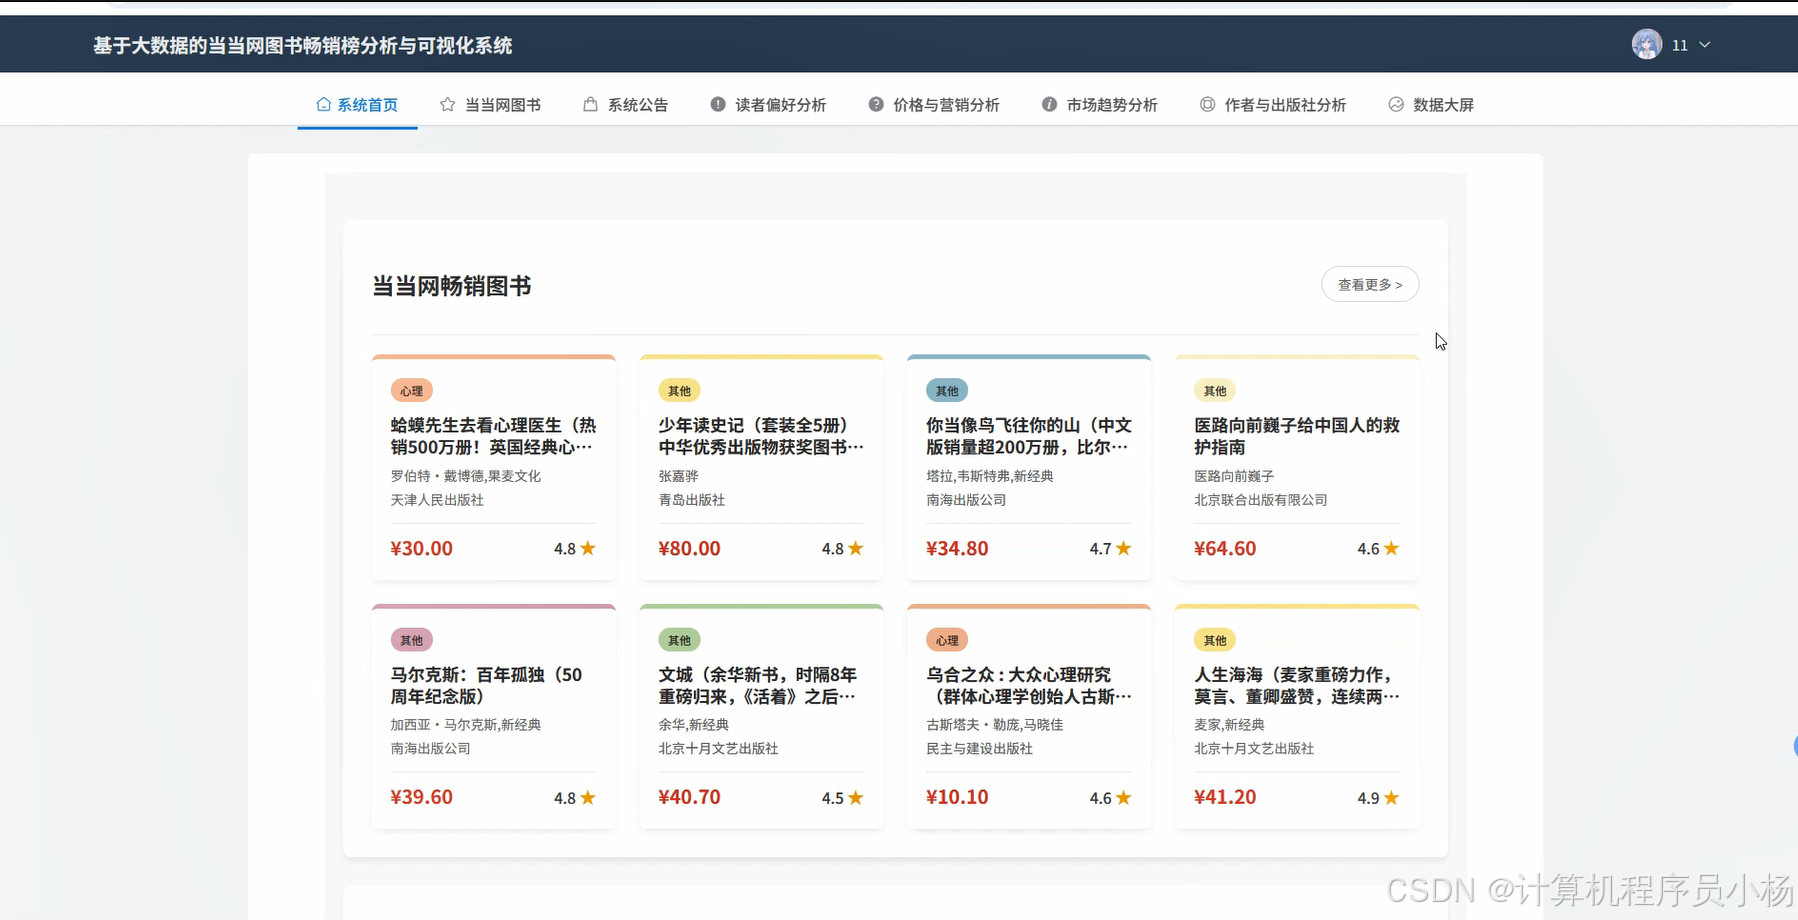Click the 查看更多 button
The image size is (1798, 920).
pos(1370,284)
